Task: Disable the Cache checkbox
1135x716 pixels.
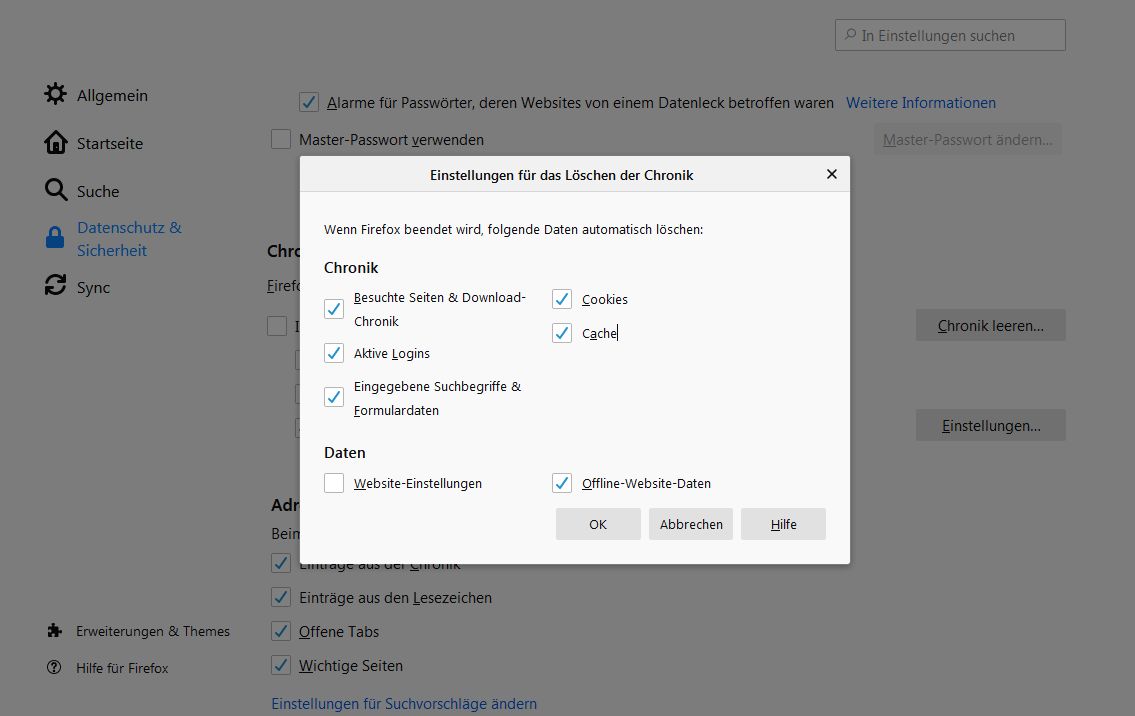Action: click(562, 333)
